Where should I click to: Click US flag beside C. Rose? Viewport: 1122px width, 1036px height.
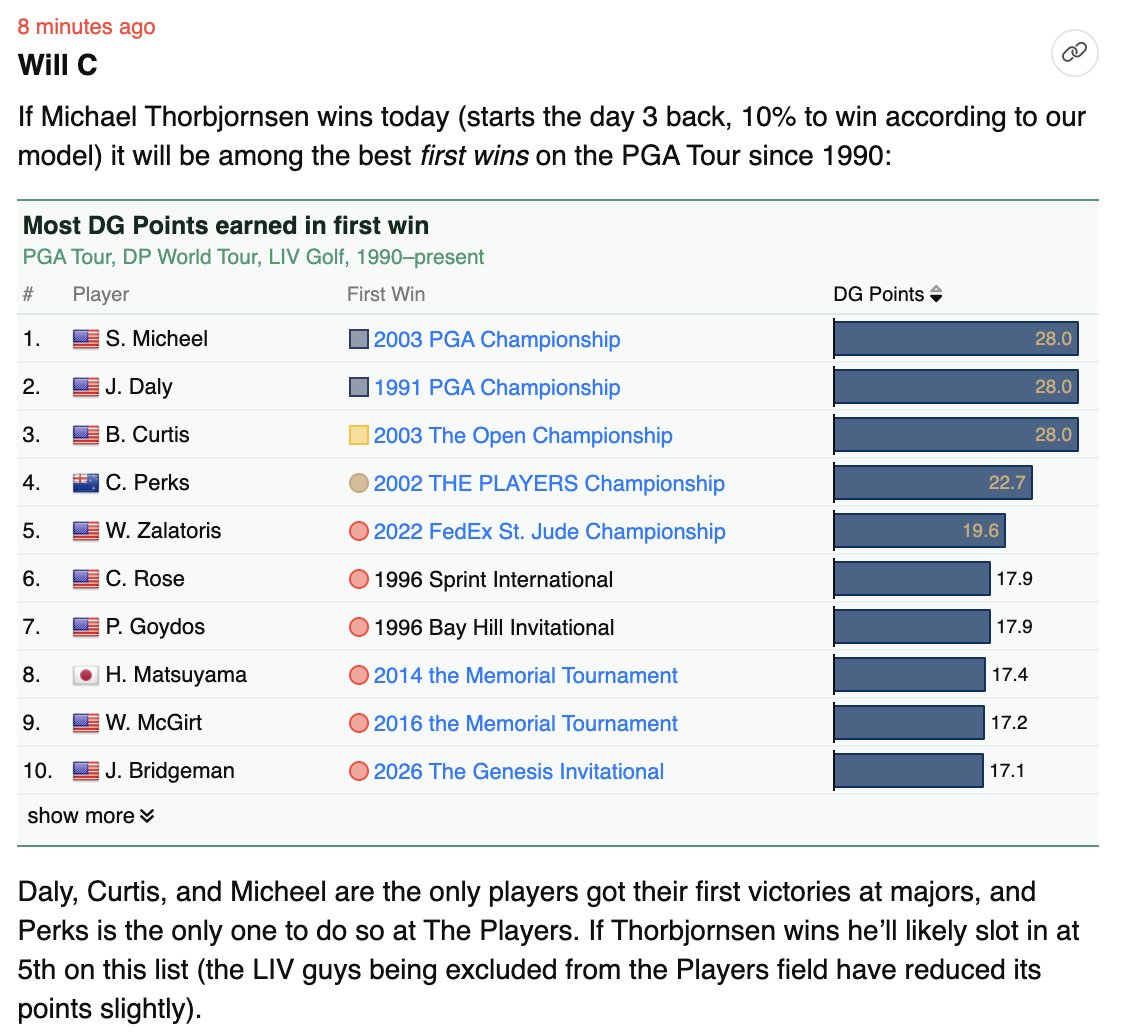coord(86,579)
